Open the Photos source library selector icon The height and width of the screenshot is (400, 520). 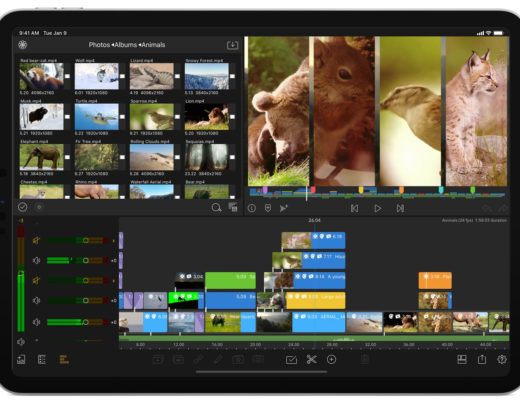coord(23,45)
